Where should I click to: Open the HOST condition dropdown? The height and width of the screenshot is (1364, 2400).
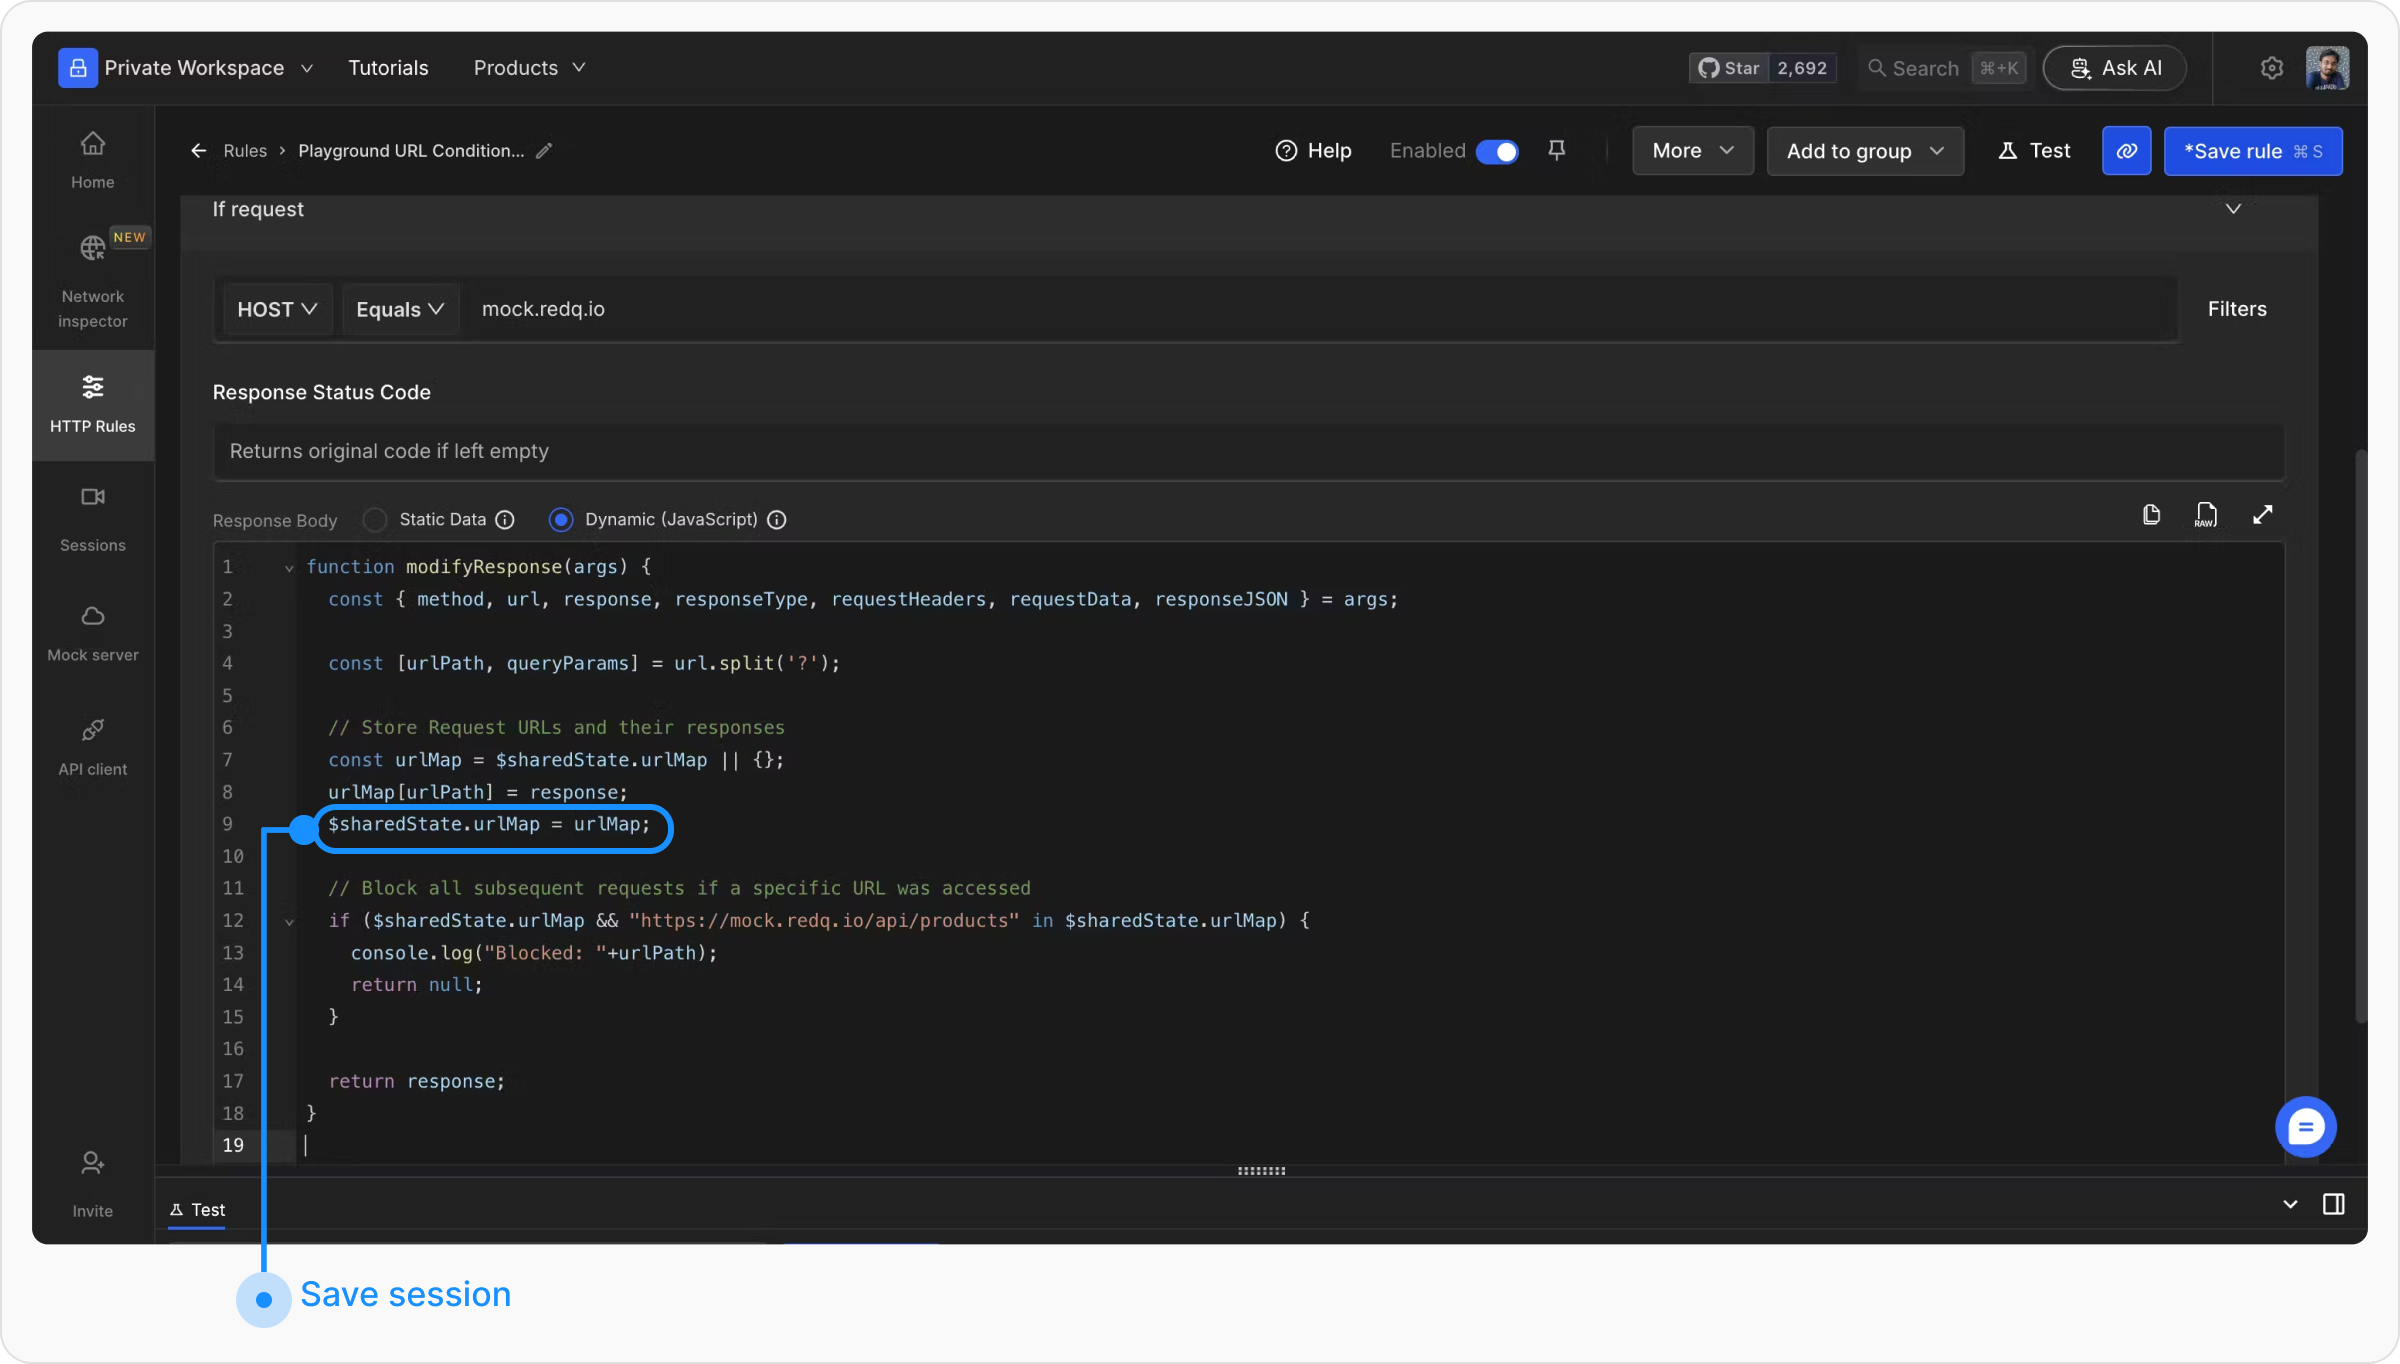pyautogui.click(x=277, y=309)
